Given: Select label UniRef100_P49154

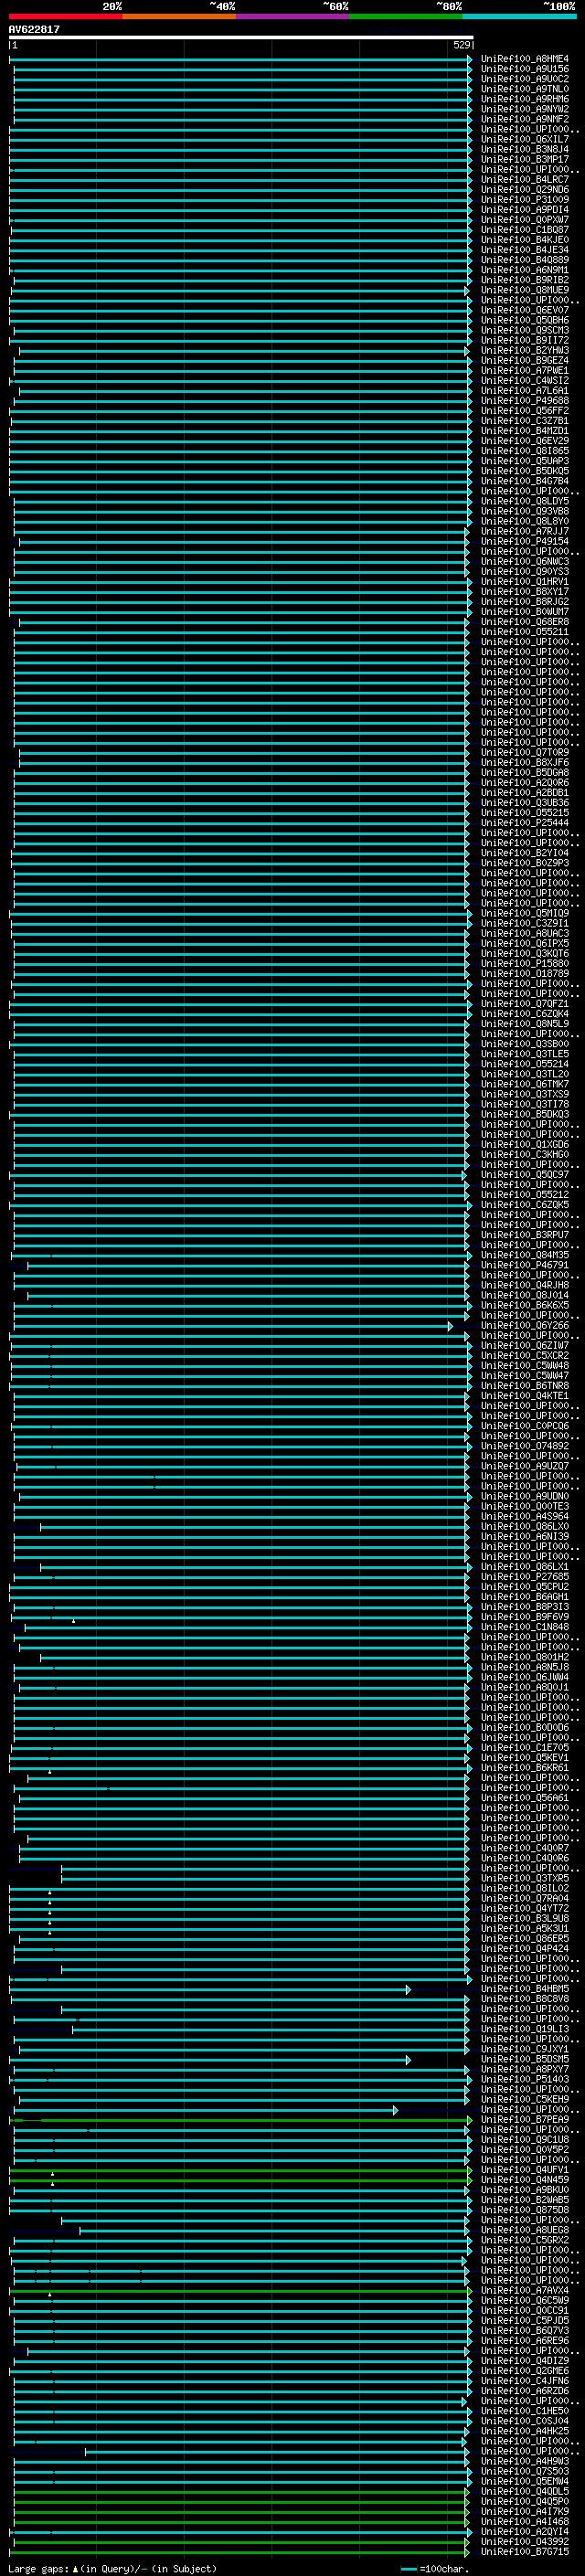Looking at the screenshot, I should point(524,541).
